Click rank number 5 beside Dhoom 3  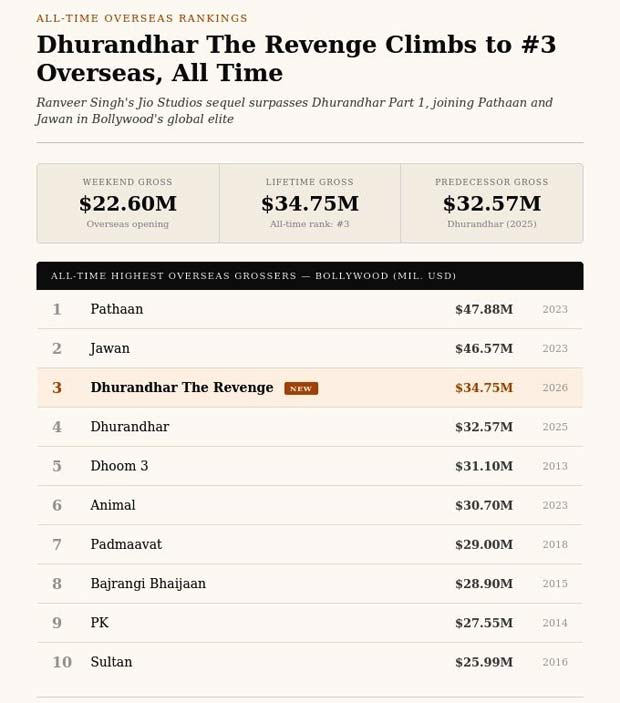coord(57,466)
